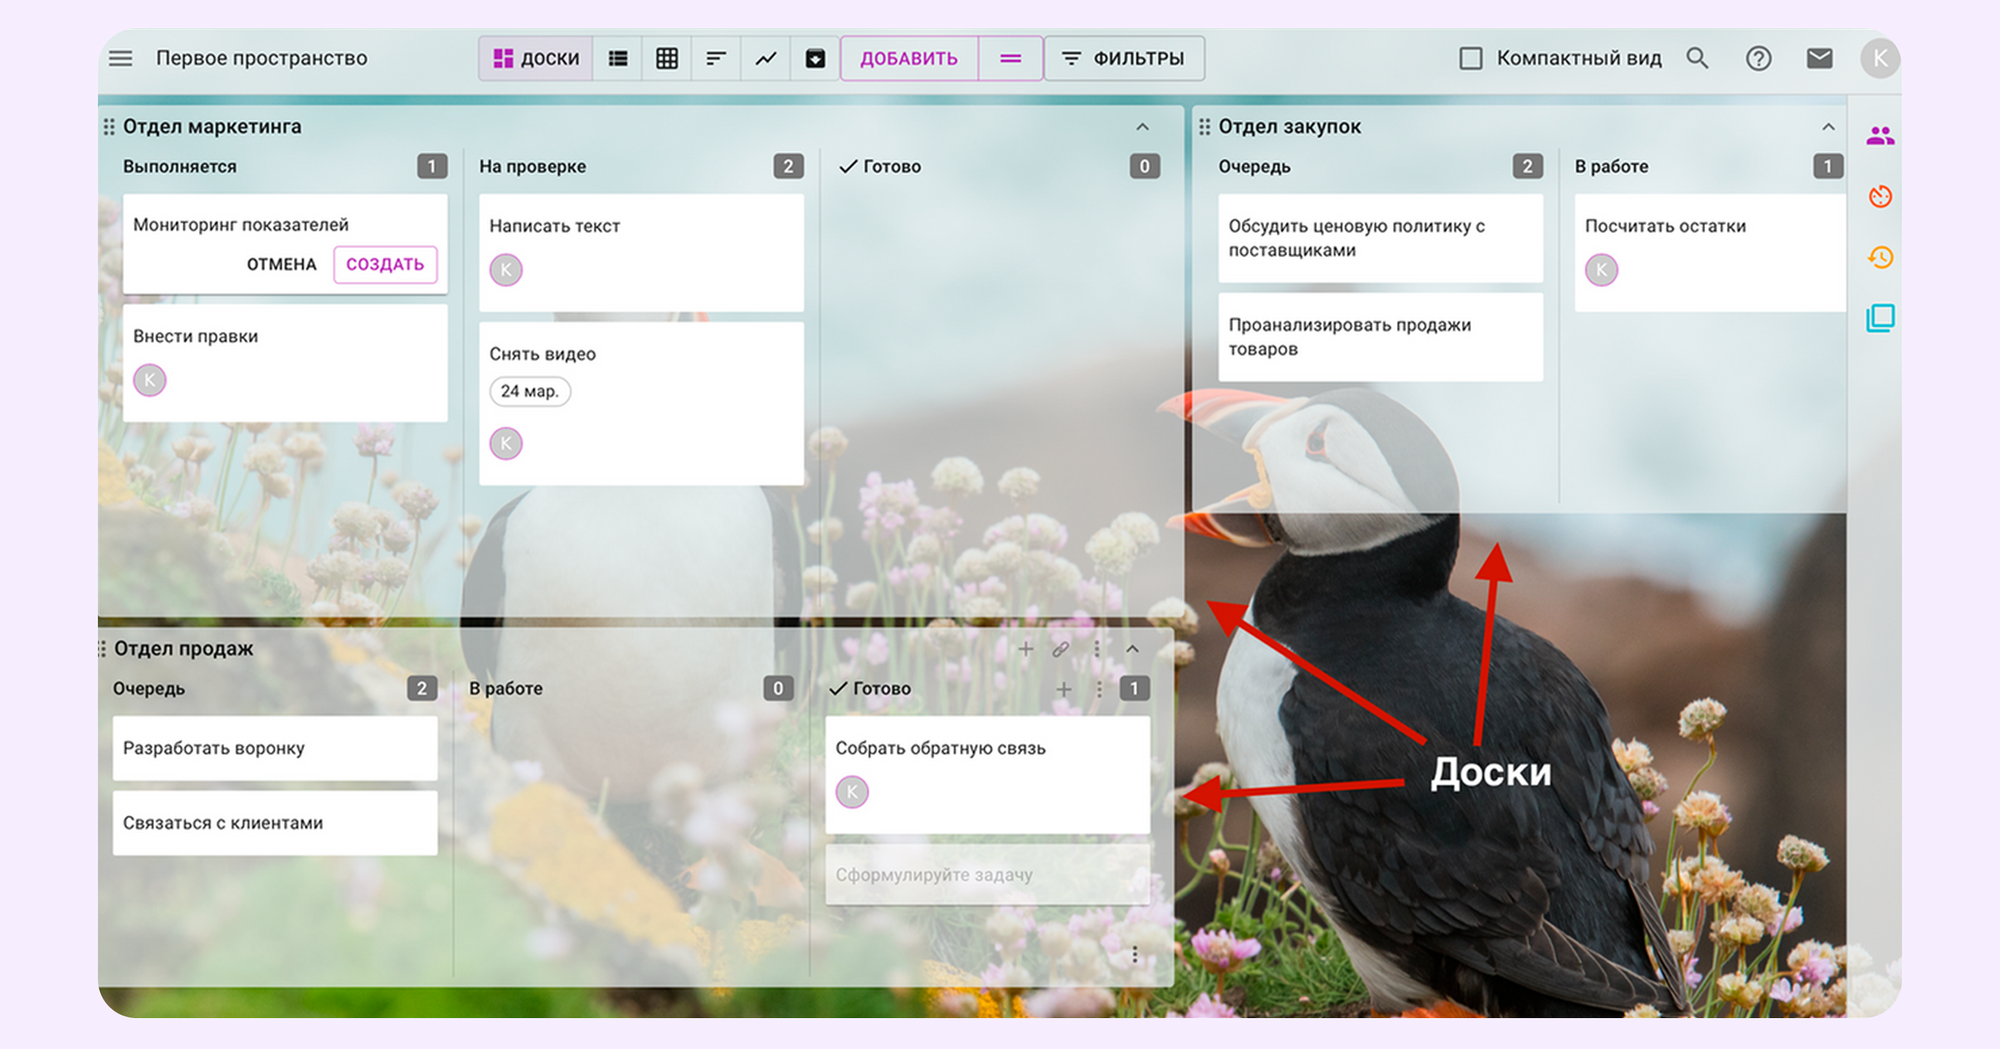
Task: Open the Внести правки card
Action: coord(285,363)
